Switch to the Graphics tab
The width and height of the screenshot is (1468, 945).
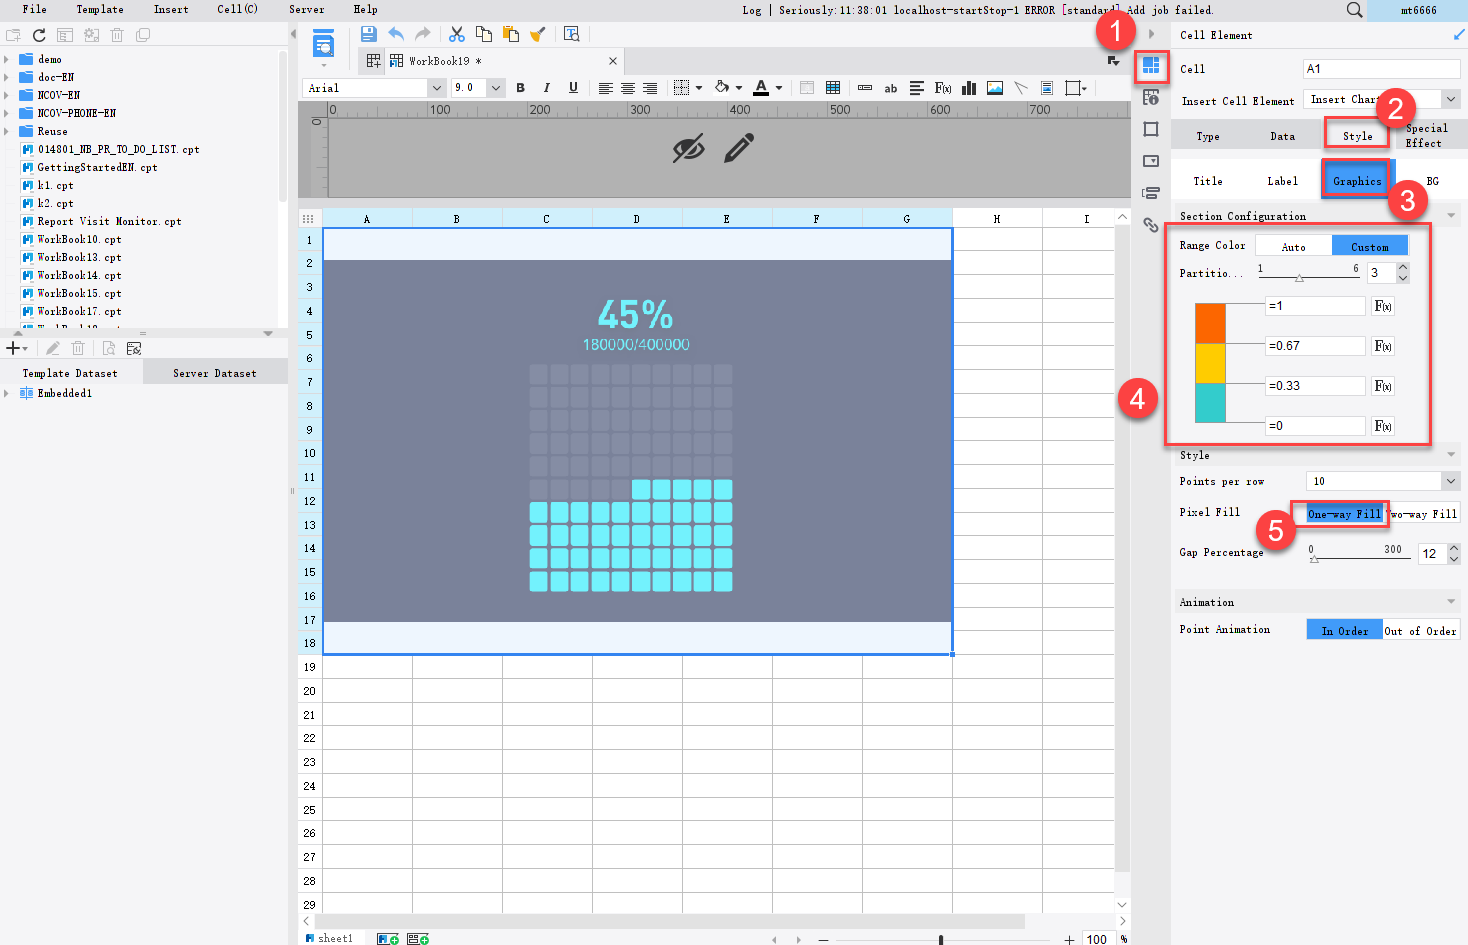pyautogui.click(x=1356, y=180)
